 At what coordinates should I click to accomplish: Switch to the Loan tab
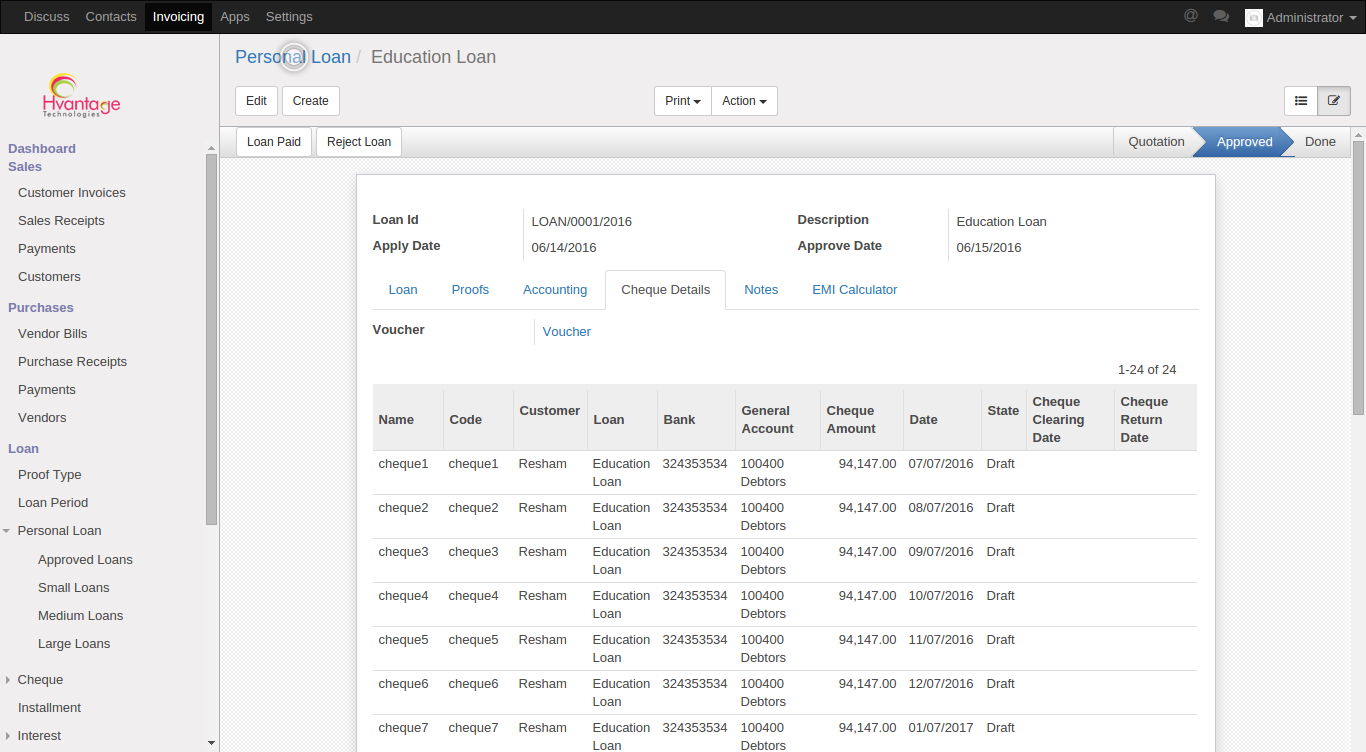403,290
